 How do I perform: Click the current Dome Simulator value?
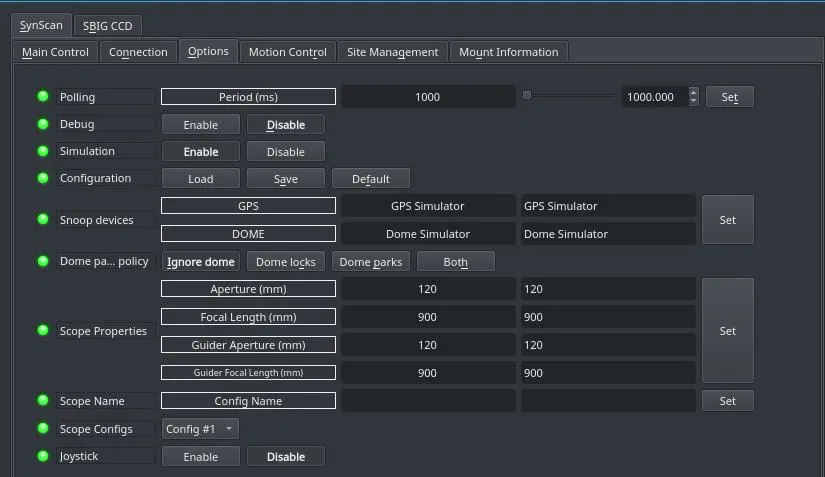(428, 234)
